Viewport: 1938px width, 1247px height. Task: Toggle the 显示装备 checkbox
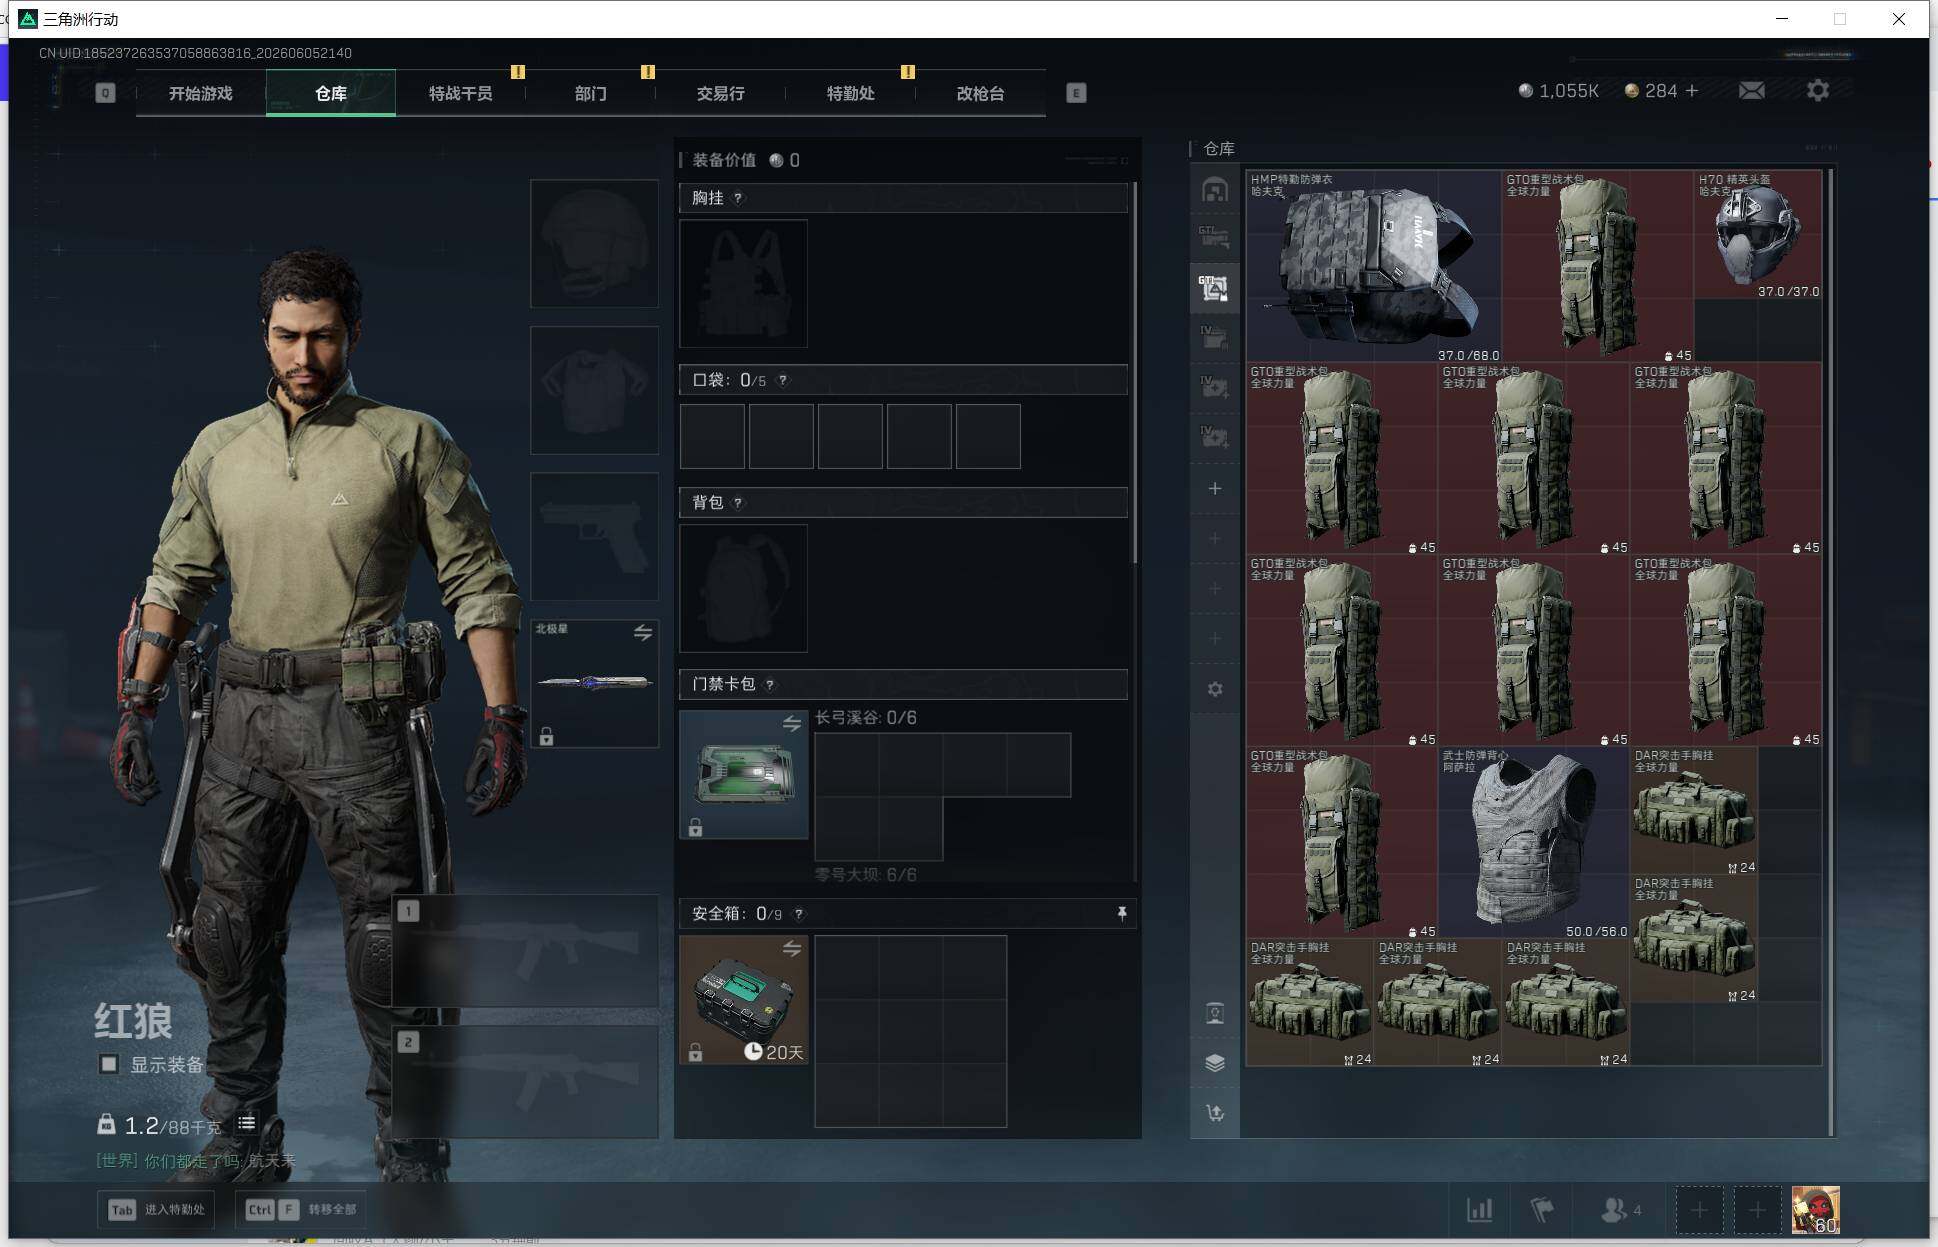click(108, 1064)
